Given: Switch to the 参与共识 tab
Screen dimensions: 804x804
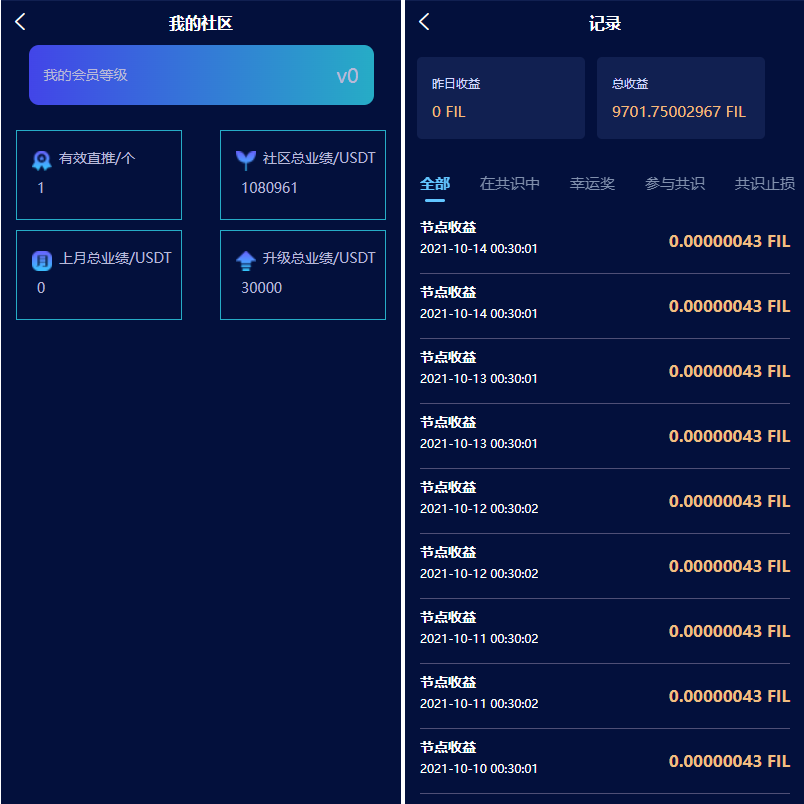Looking at the screenshot, I should coord(675,184).
